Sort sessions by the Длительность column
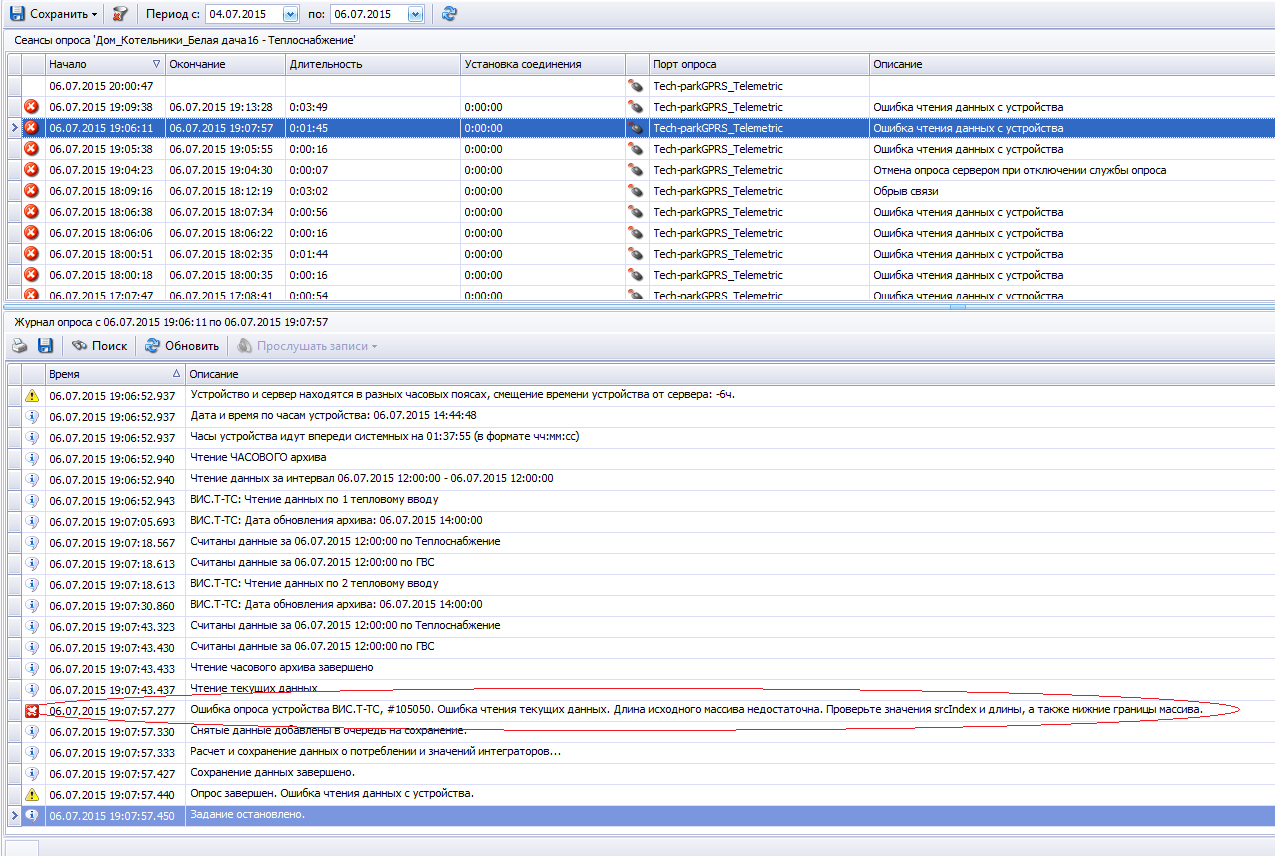Viewport: 1275px width, 856px height. pyautogui.click(x=372, y=64)
